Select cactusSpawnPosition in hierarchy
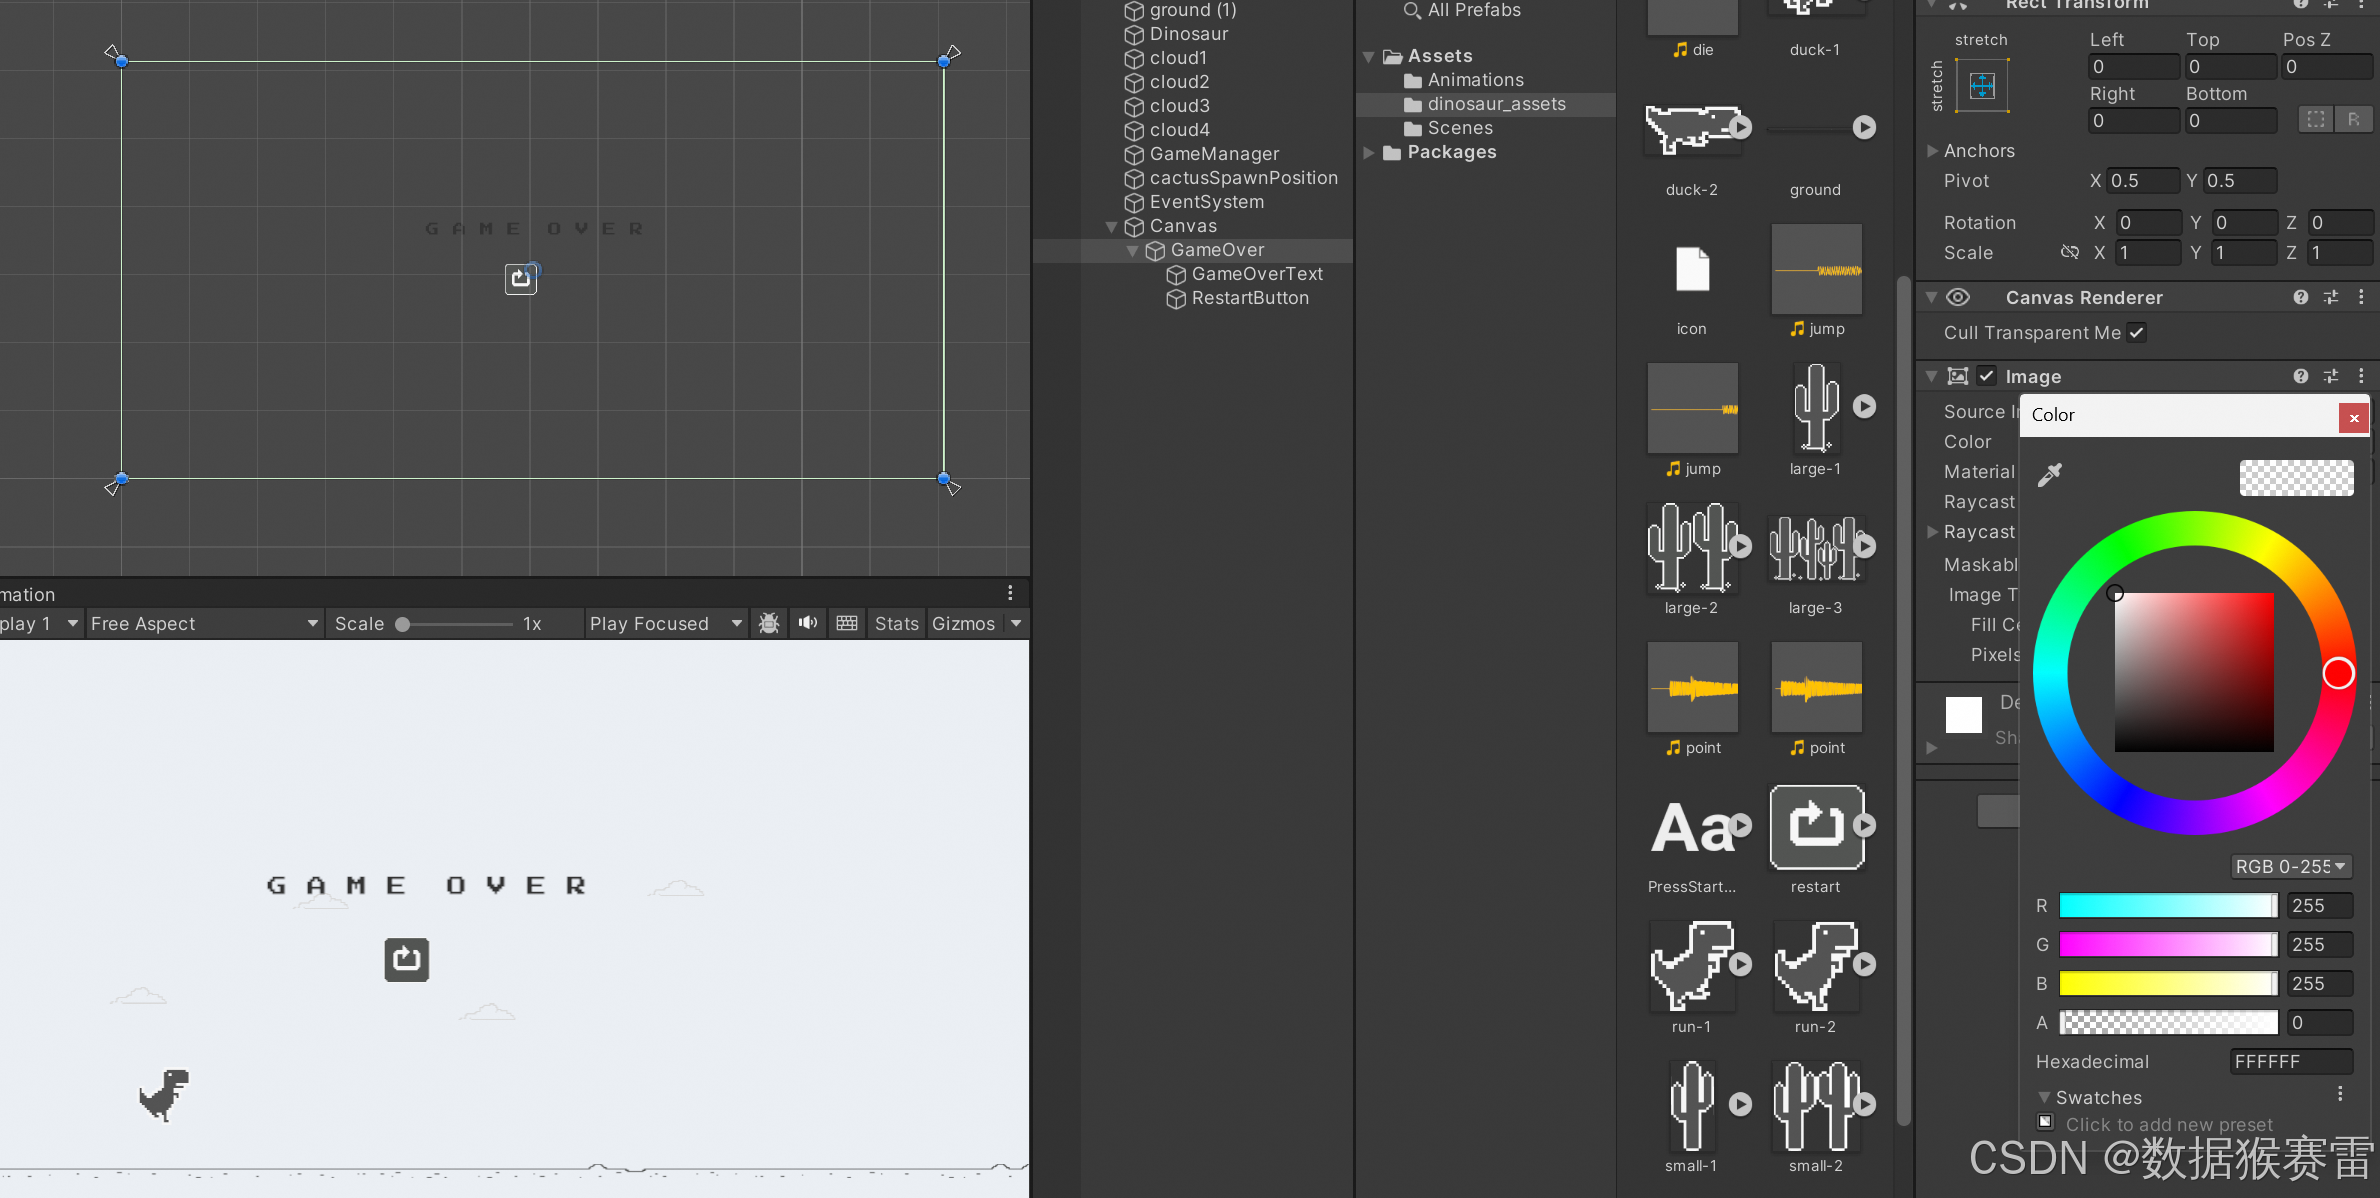Image resolution: width=2380 pixels, height=1198 pixels. tap(1243, 178)
